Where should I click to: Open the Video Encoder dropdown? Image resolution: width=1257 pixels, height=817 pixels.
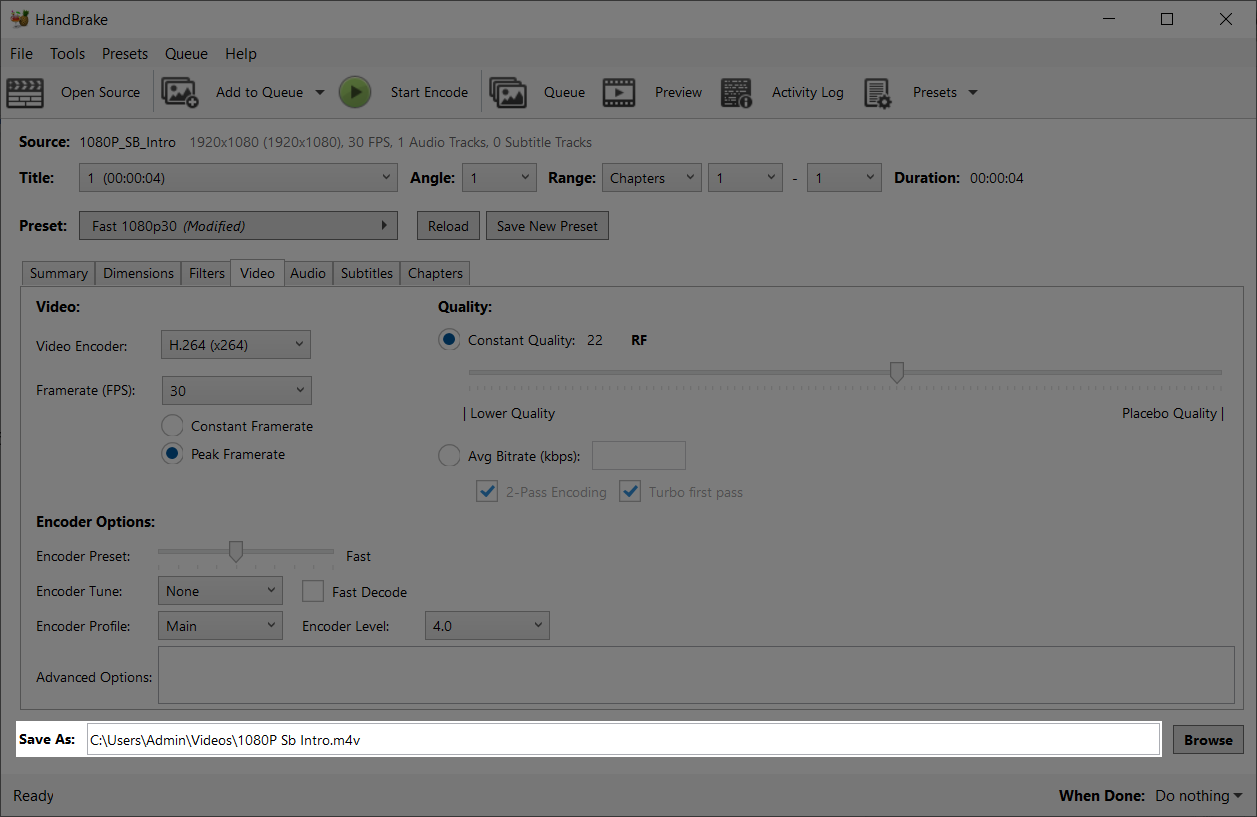236,345
